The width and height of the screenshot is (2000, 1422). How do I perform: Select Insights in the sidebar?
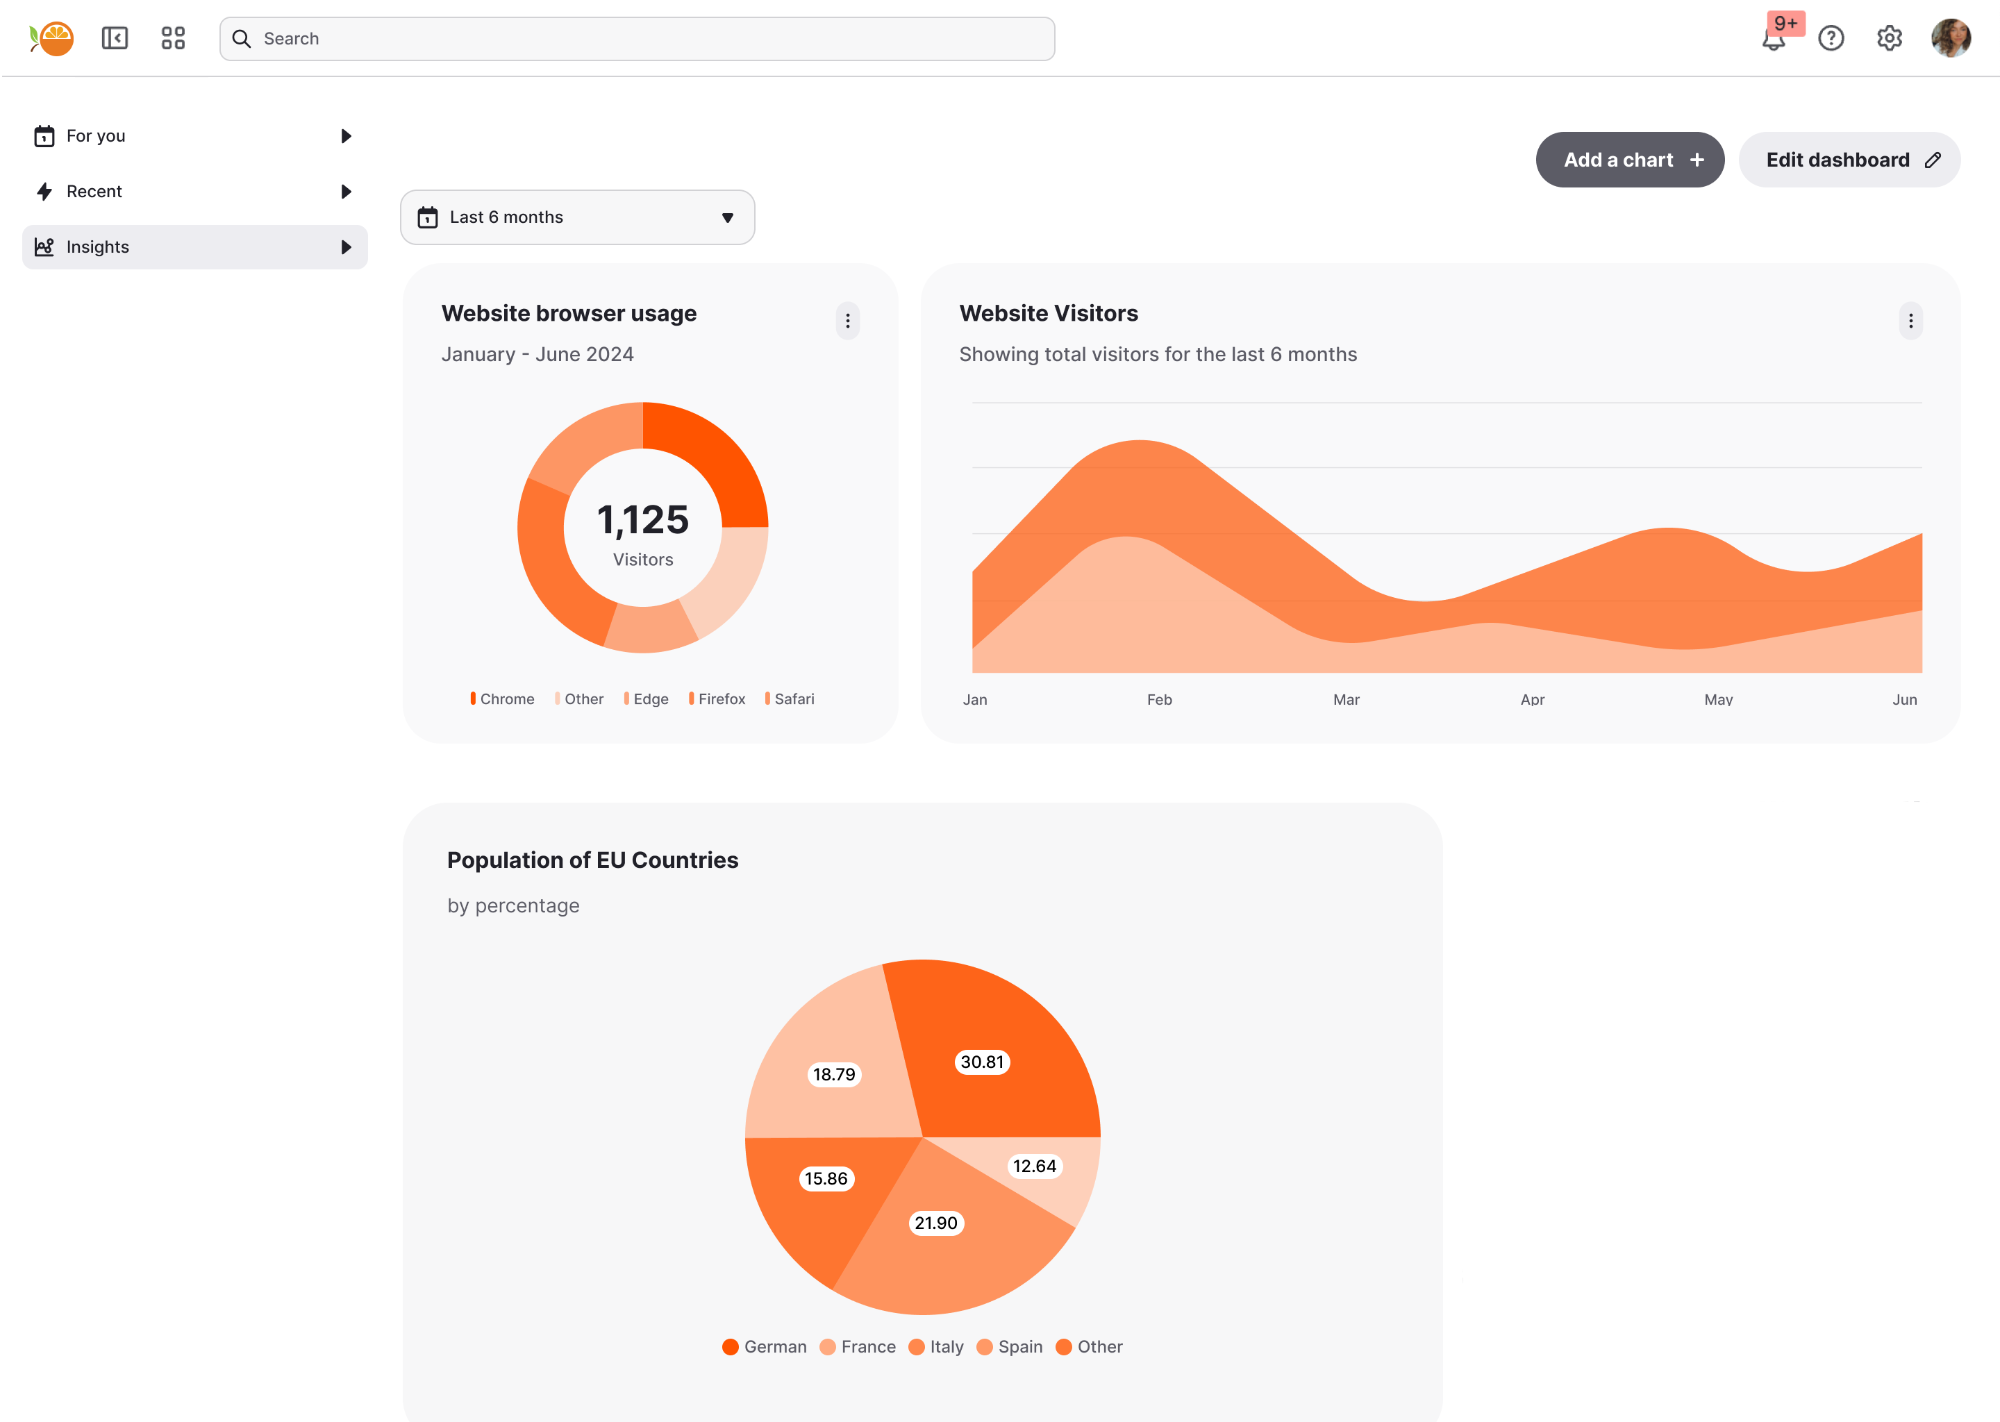click(x=98, y=247)
